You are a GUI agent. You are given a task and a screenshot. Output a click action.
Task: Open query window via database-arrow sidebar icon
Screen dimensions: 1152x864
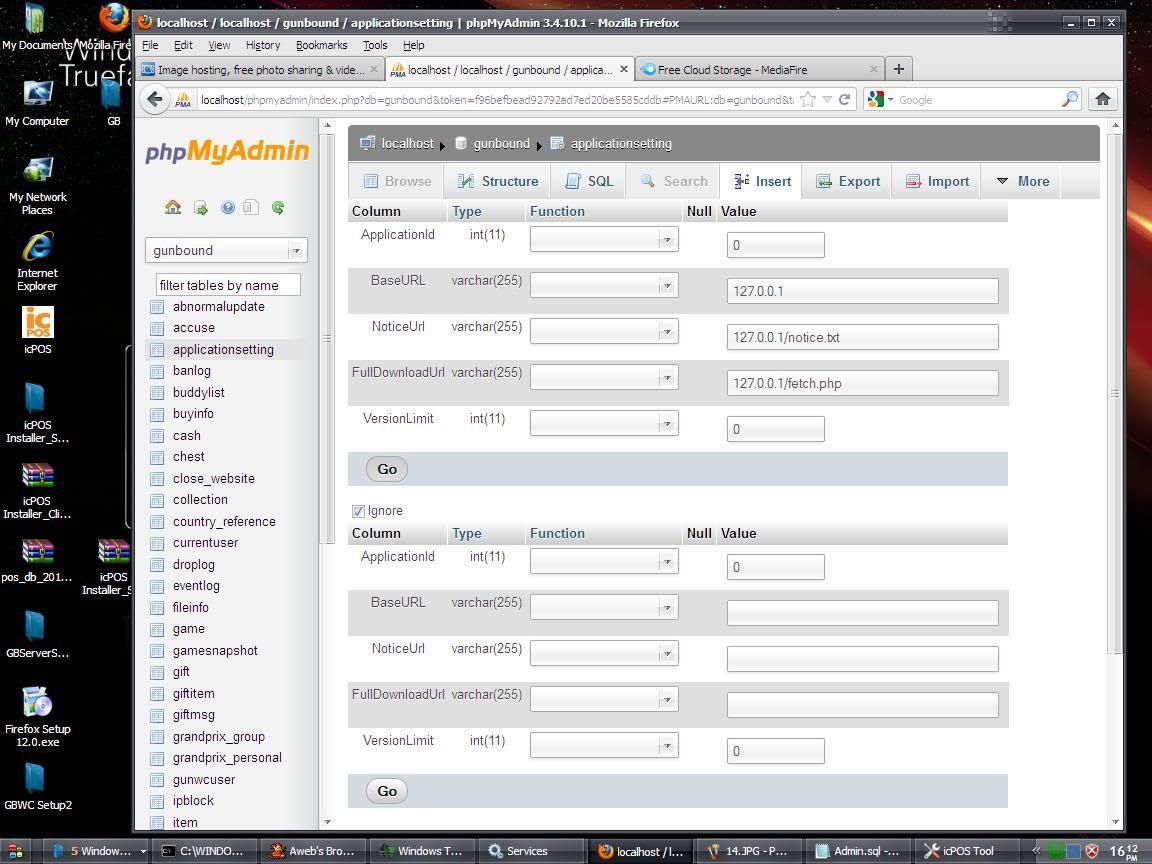point(200,208)
